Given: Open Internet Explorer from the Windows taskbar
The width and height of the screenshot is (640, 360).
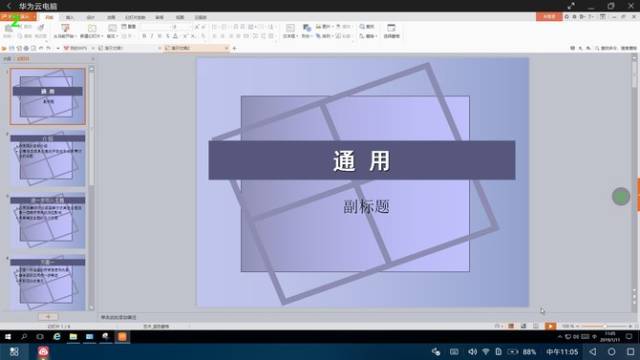Looking at the screenshot, I should [57, 336].
